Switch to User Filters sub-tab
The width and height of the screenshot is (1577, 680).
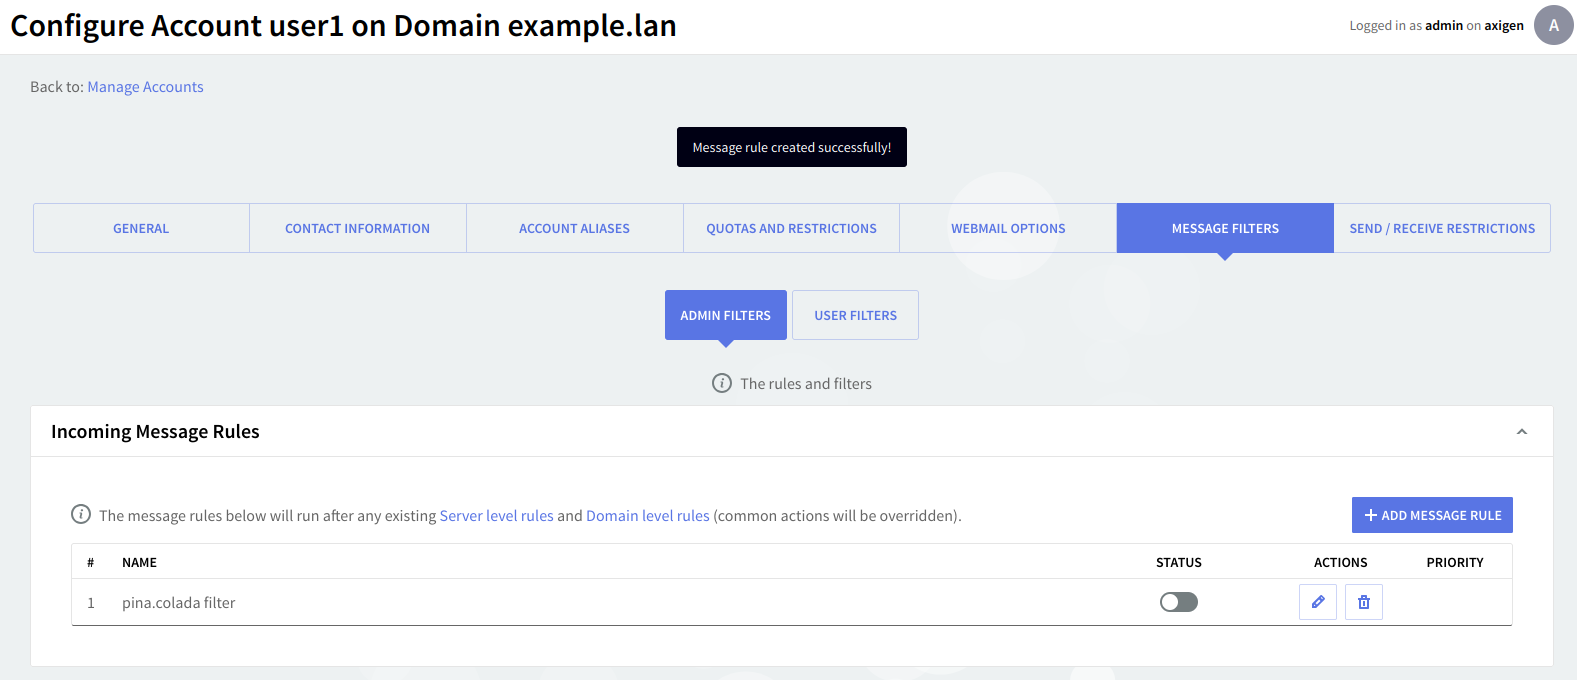coord(855,315)
